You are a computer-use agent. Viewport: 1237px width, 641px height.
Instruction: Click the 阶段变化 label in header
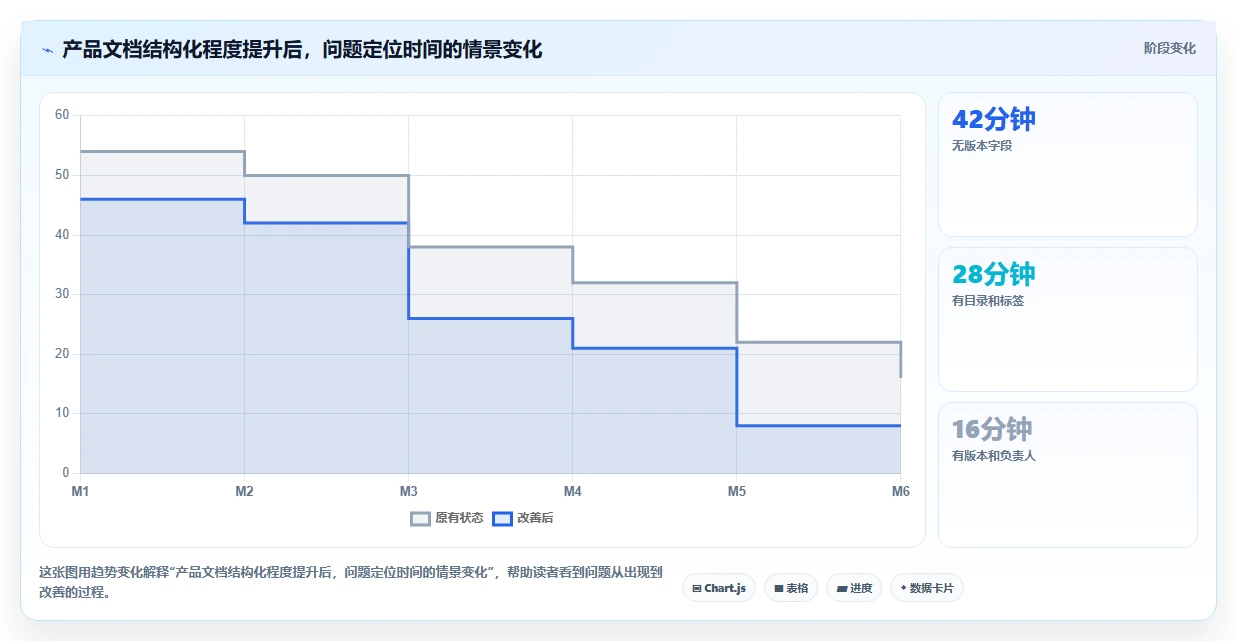tap(1170, 48)
